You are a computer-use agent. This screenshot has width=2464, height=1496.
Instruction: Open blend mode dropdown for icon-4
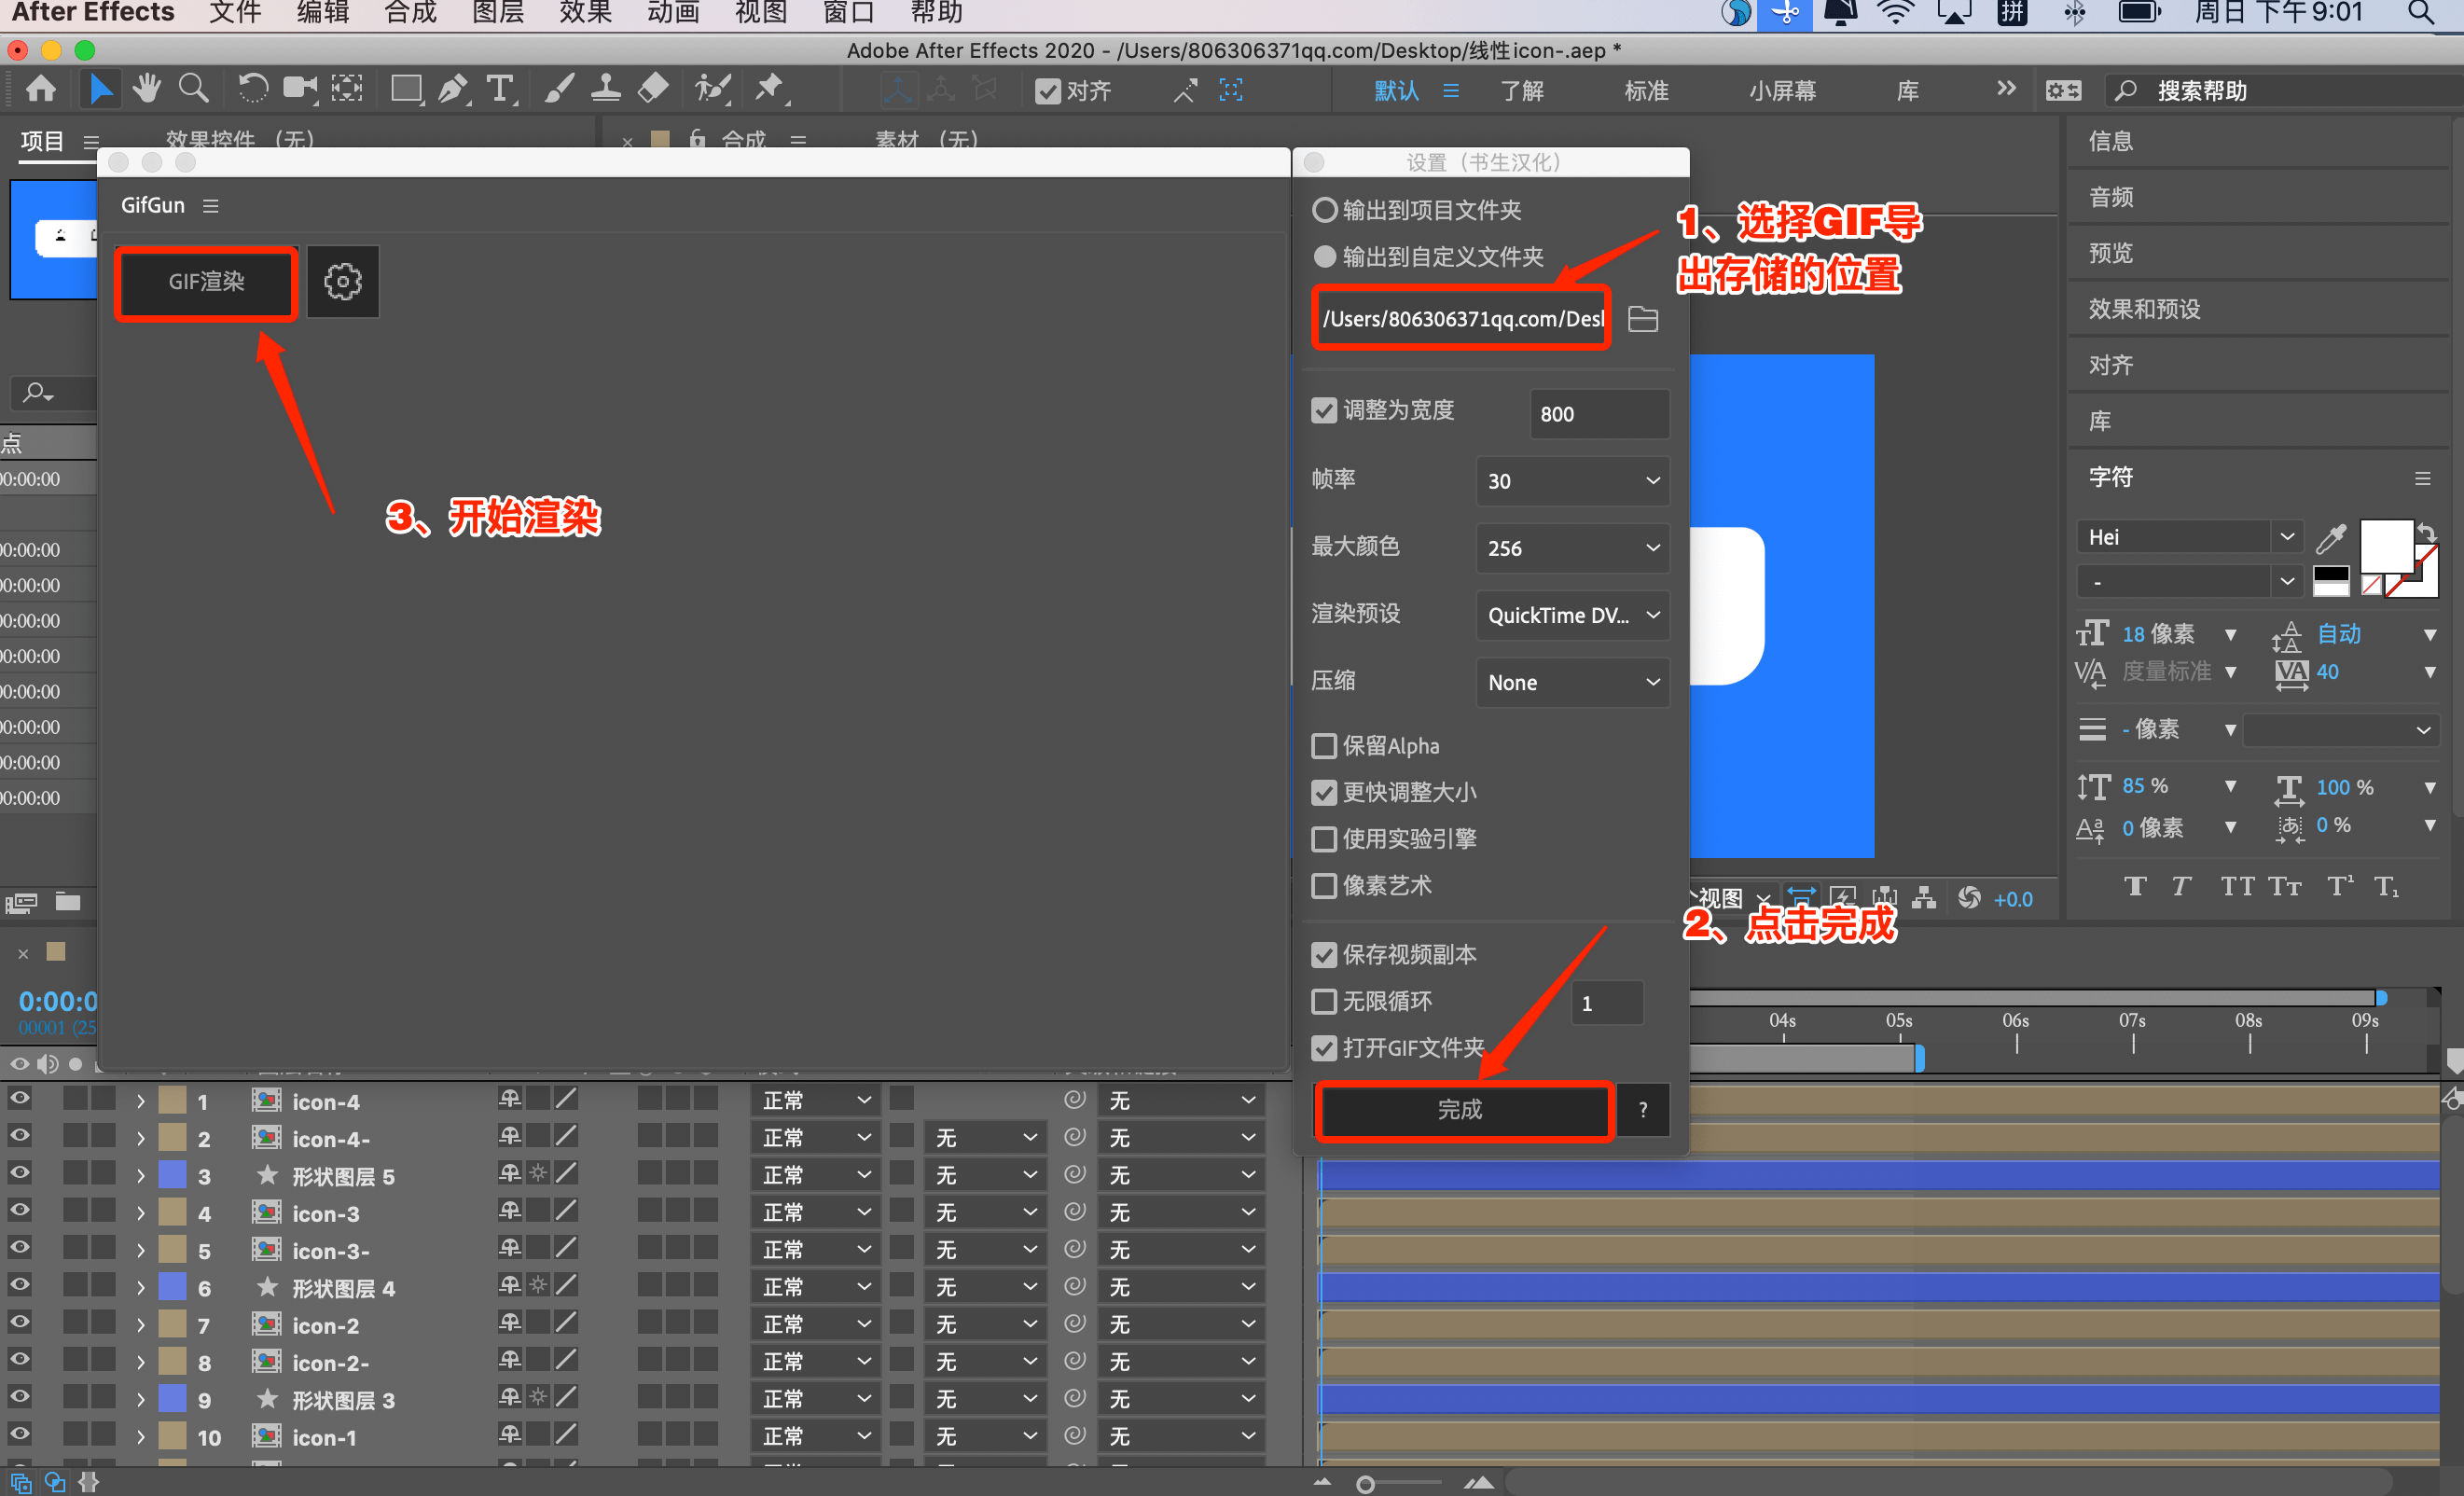(815, 1101)
